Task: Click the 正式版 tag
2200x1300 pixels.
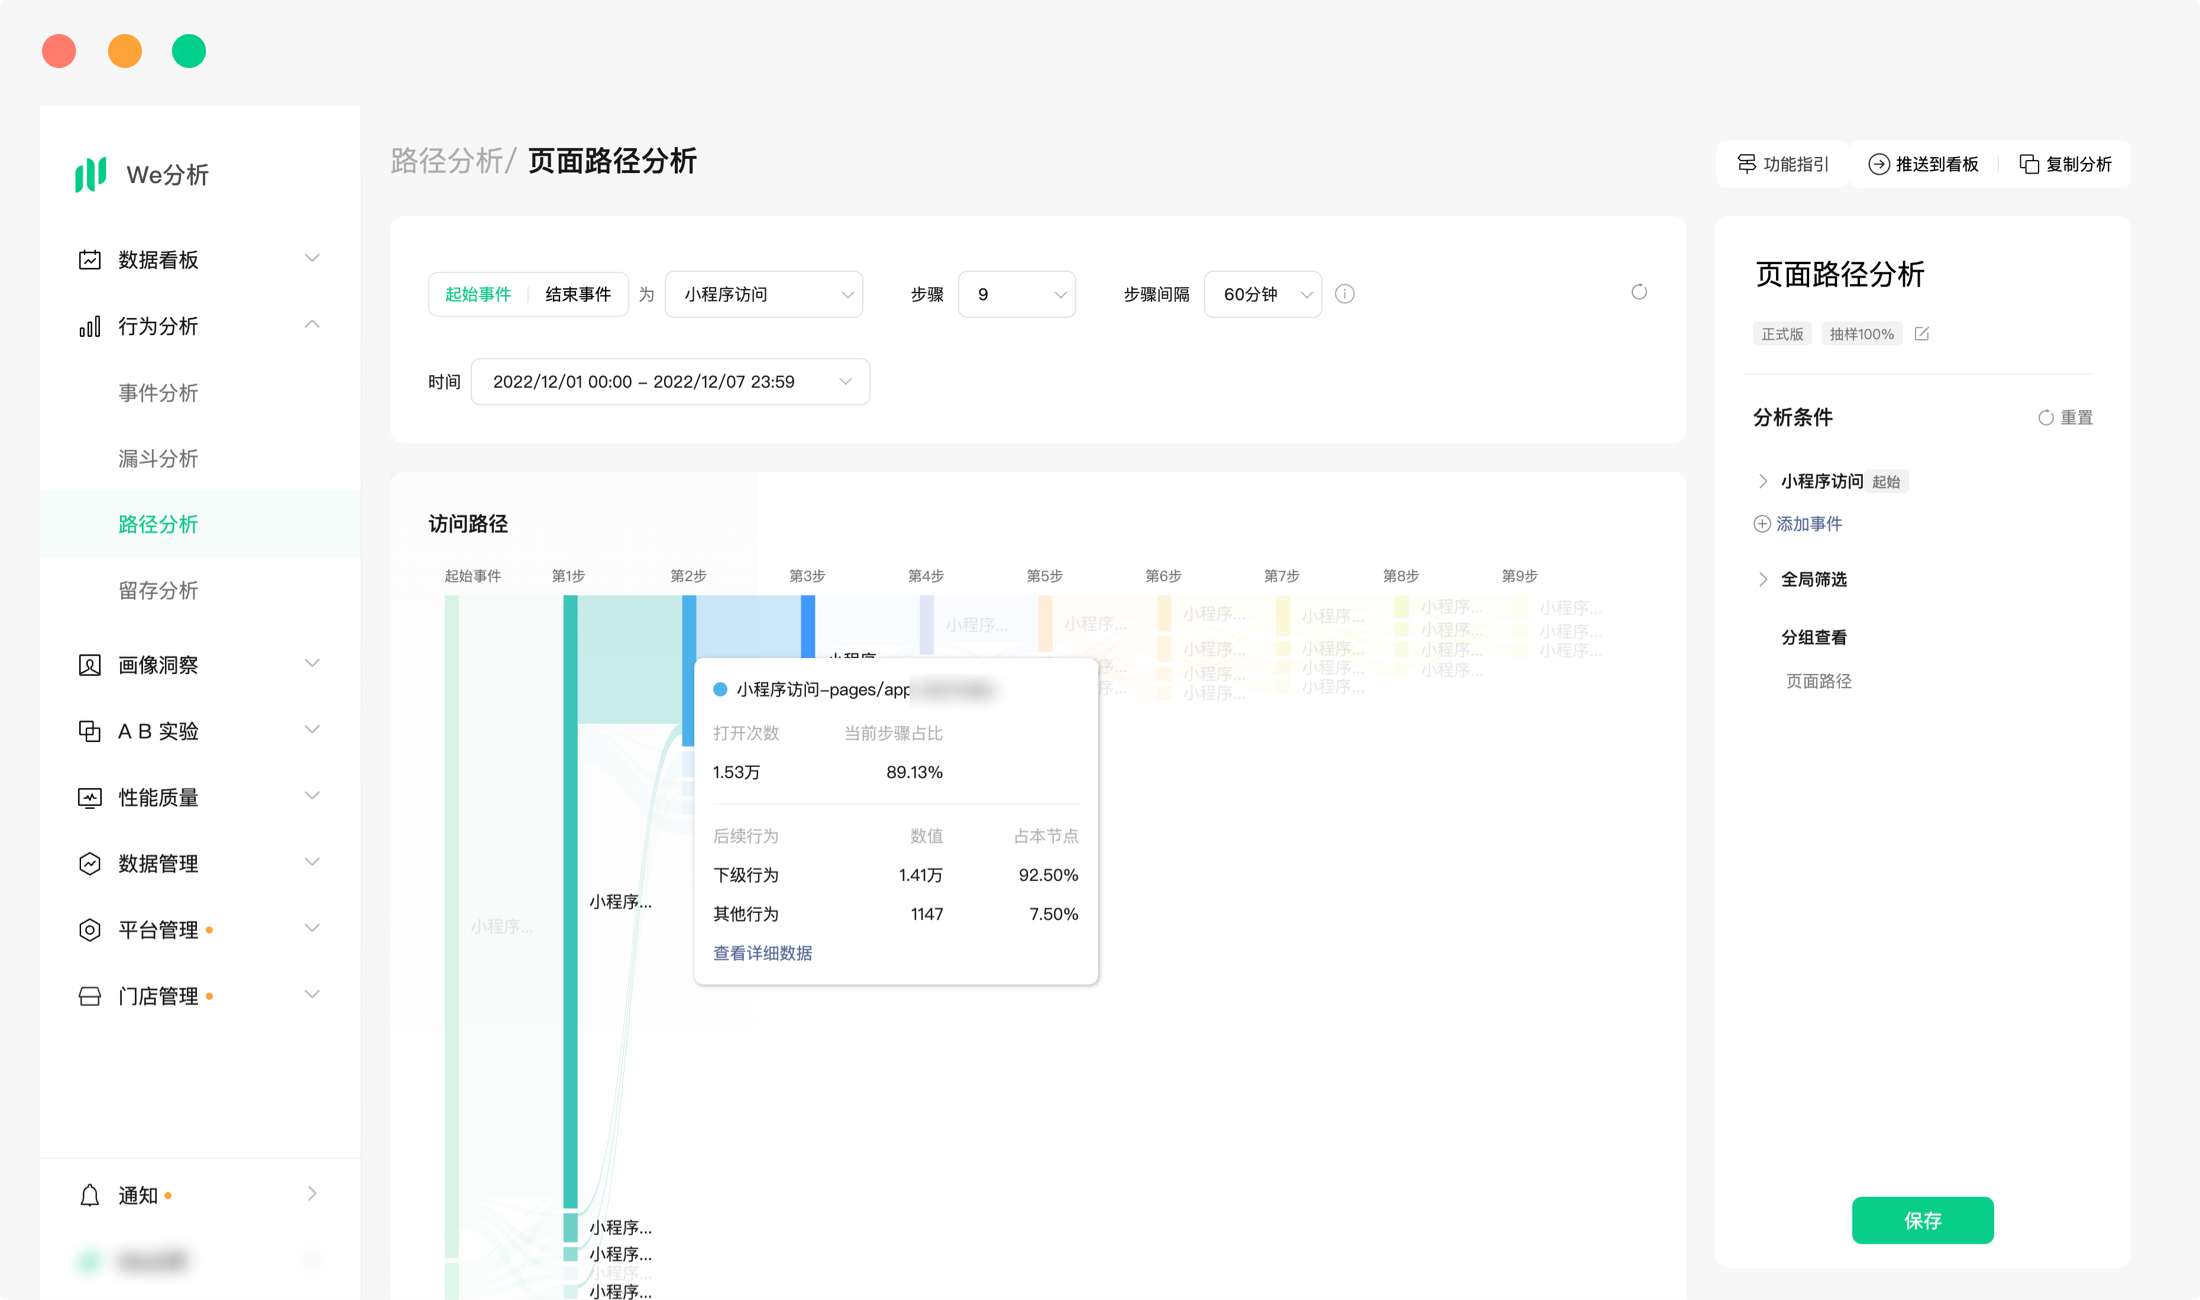Action: (x=1782, y=334)
